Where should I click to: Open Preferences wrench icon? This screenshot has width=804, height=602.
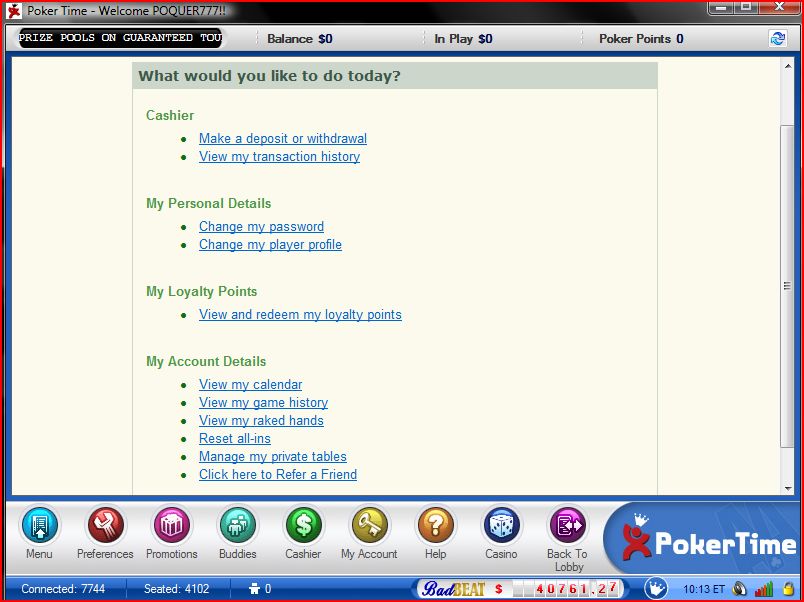point(105,525)
